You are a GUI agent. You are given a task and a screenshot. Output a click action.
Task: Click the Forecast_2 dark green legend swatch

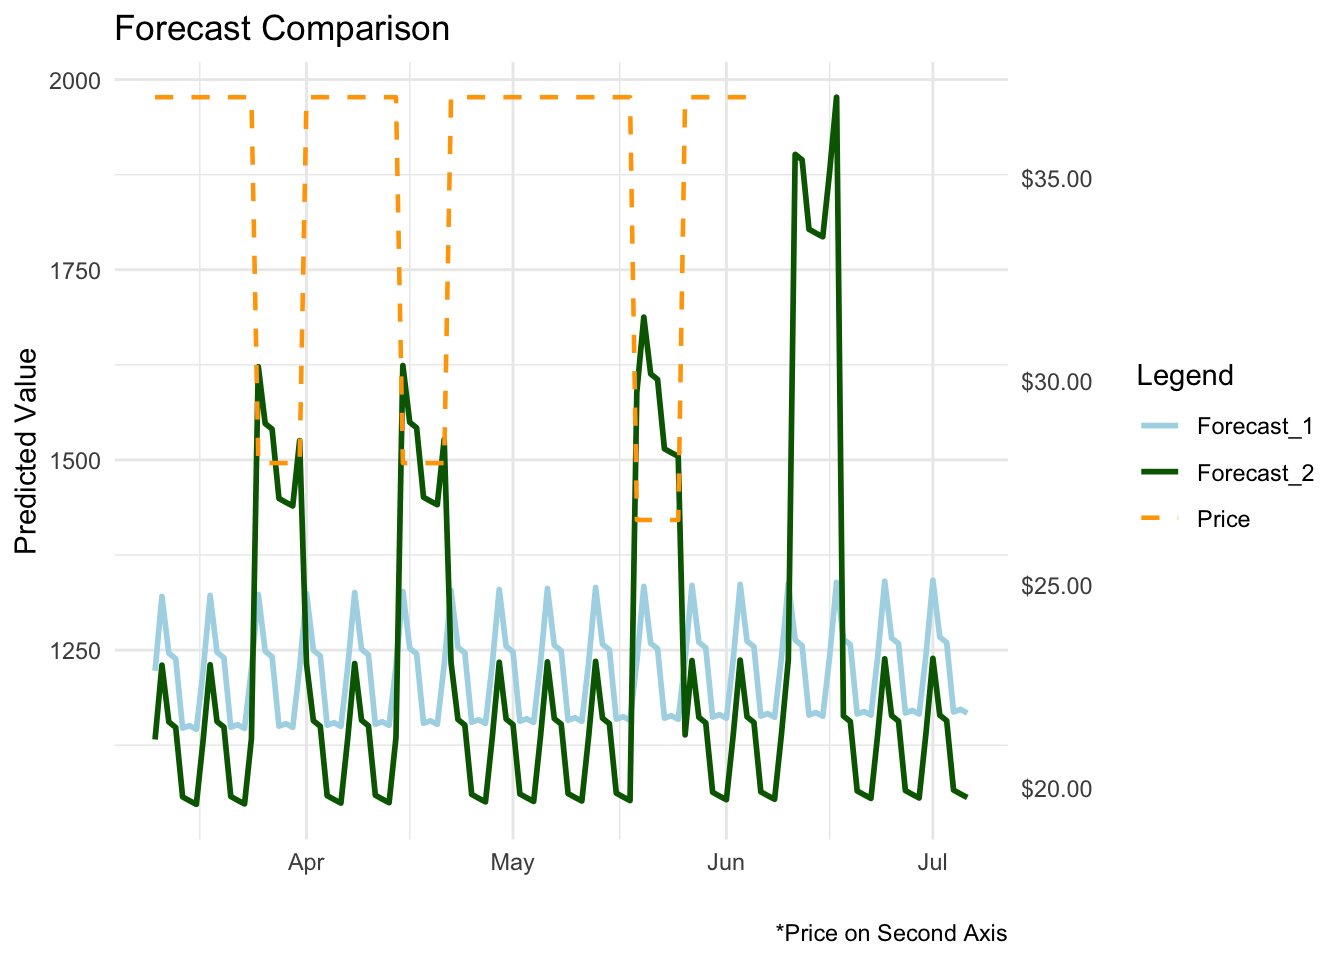pyautogui.click(x=1160, y=473)
